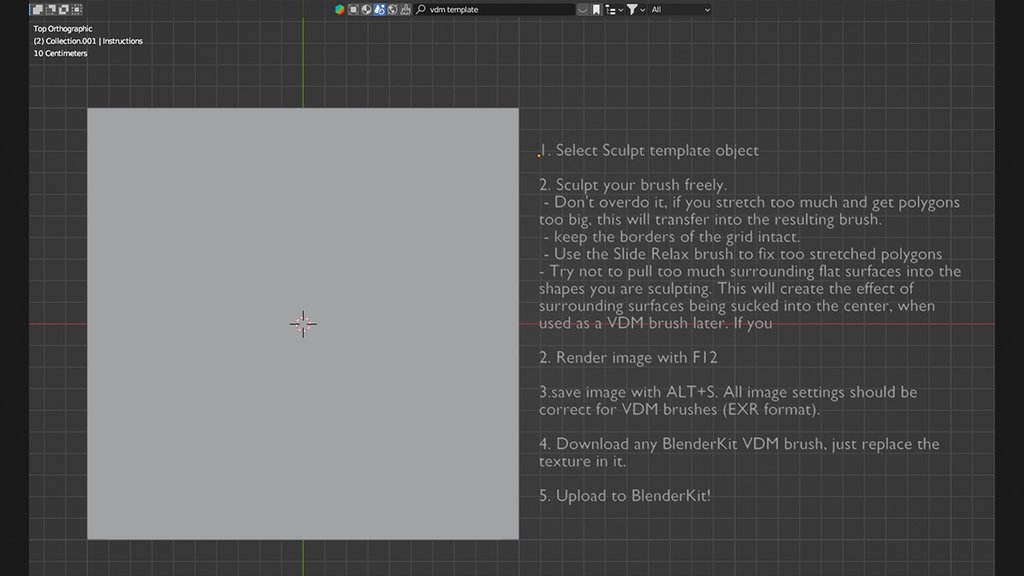Select the Model asset type icon
Screen dimensions: 1024x576
[353, 9]
